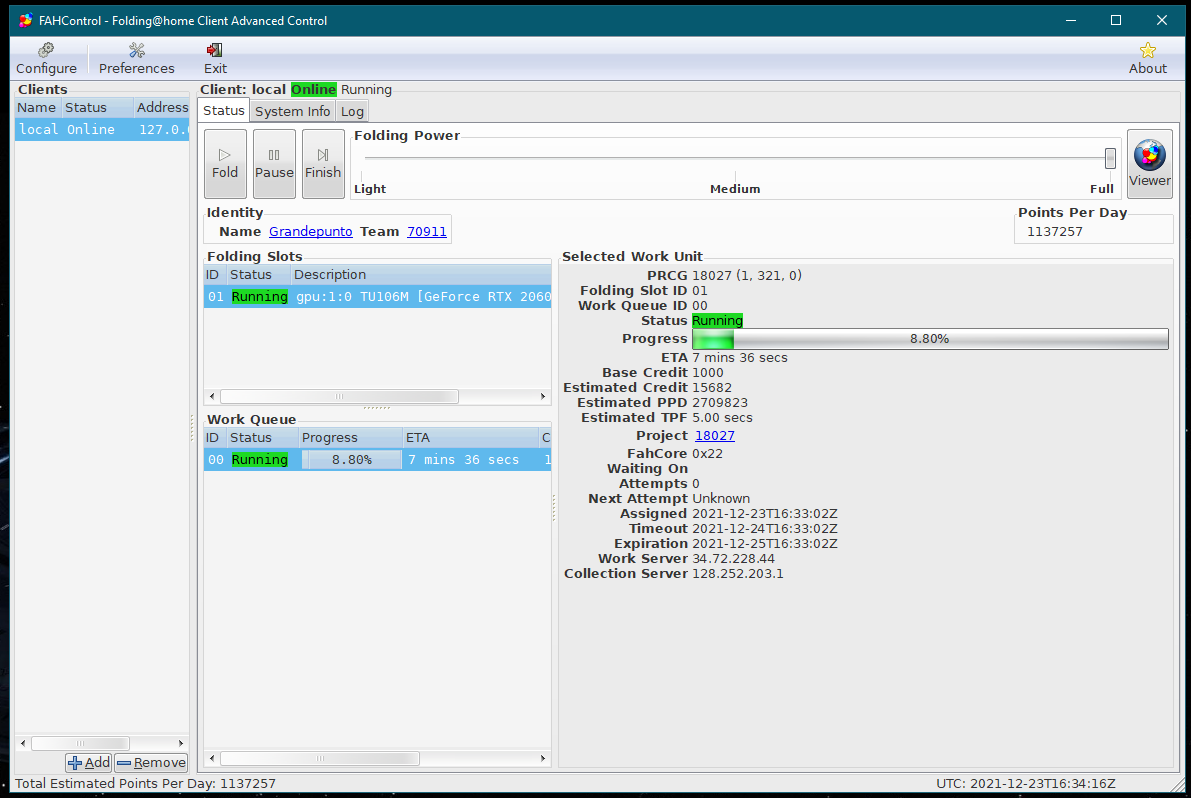Click the Work Queue horizontal scrollbar thumb
This screenshot has width=1191, height=798.
tap(320, 758)
